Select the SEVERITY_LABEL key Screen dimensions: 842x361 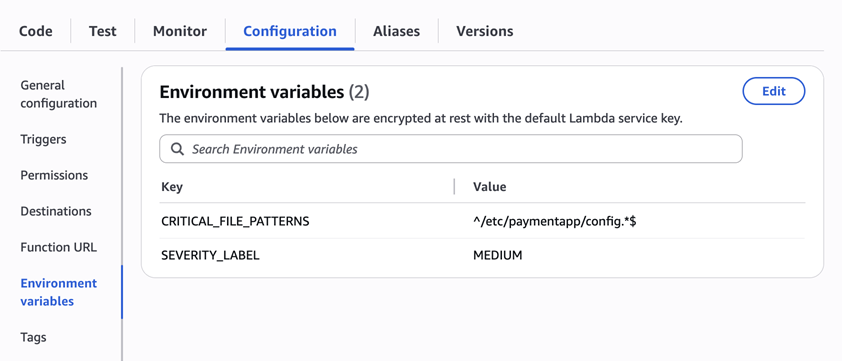click(210, 256)
